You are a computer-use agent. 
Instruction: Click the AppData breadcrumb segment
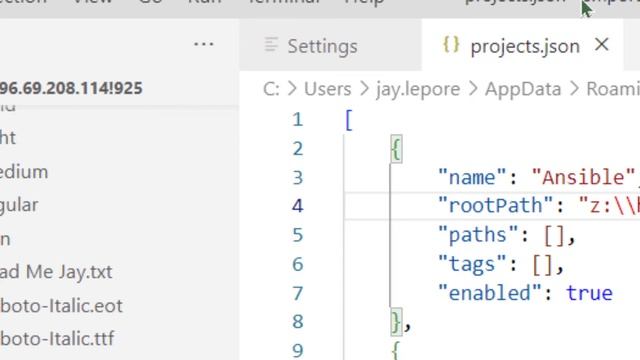point(523,89)
